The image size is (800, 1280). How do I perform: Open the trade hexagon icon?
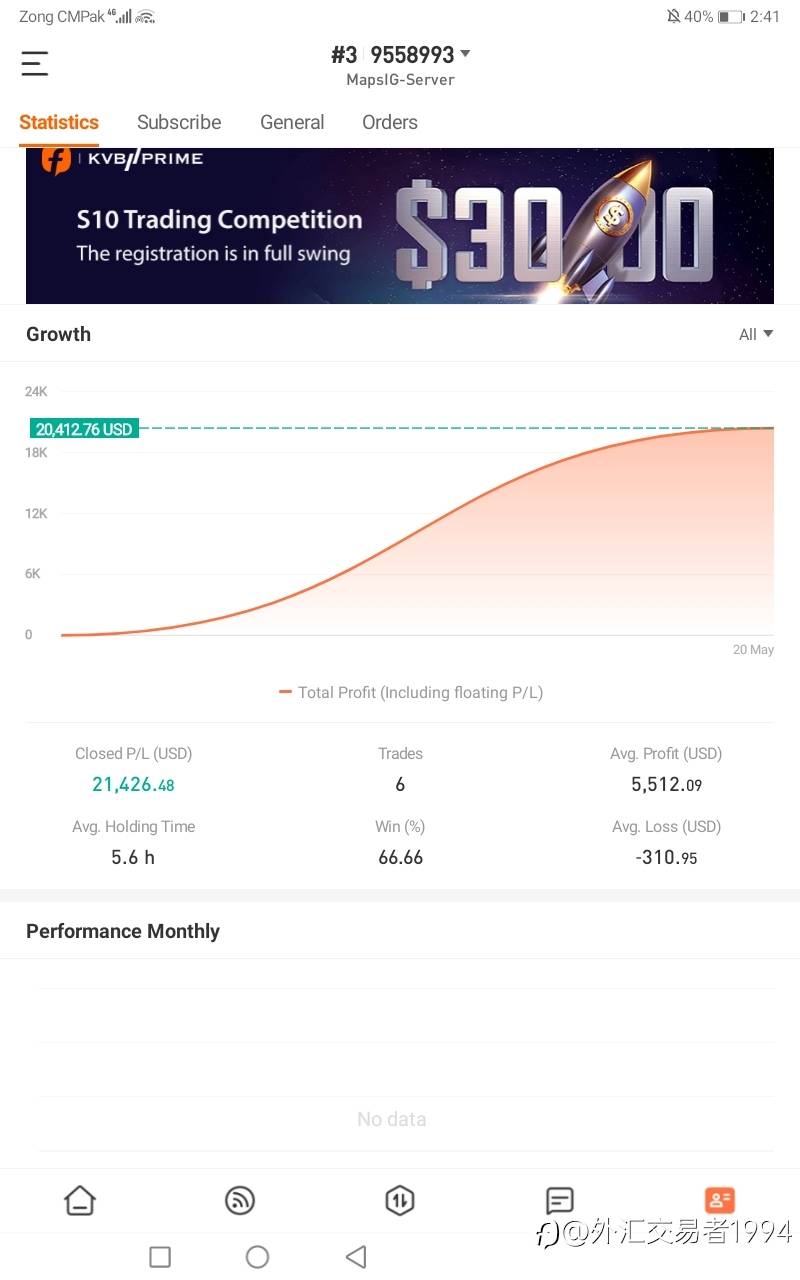pos(400,1200)
